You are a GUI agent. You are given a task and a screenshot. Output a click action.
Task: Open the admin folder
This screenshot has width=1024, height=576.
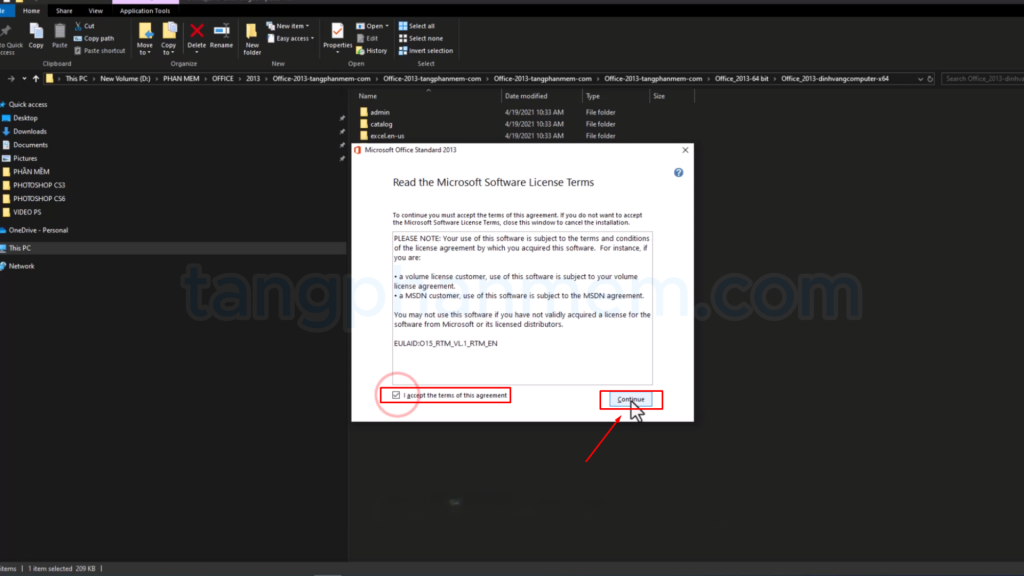[x=380, y=112]
